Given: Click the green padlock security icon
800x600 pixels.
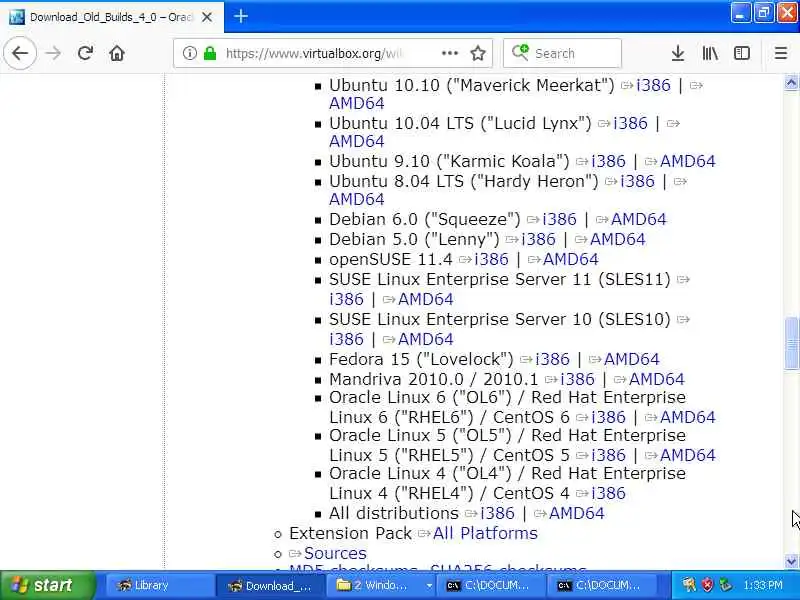Looking at the screenshot, I should [x=210, y=53].
